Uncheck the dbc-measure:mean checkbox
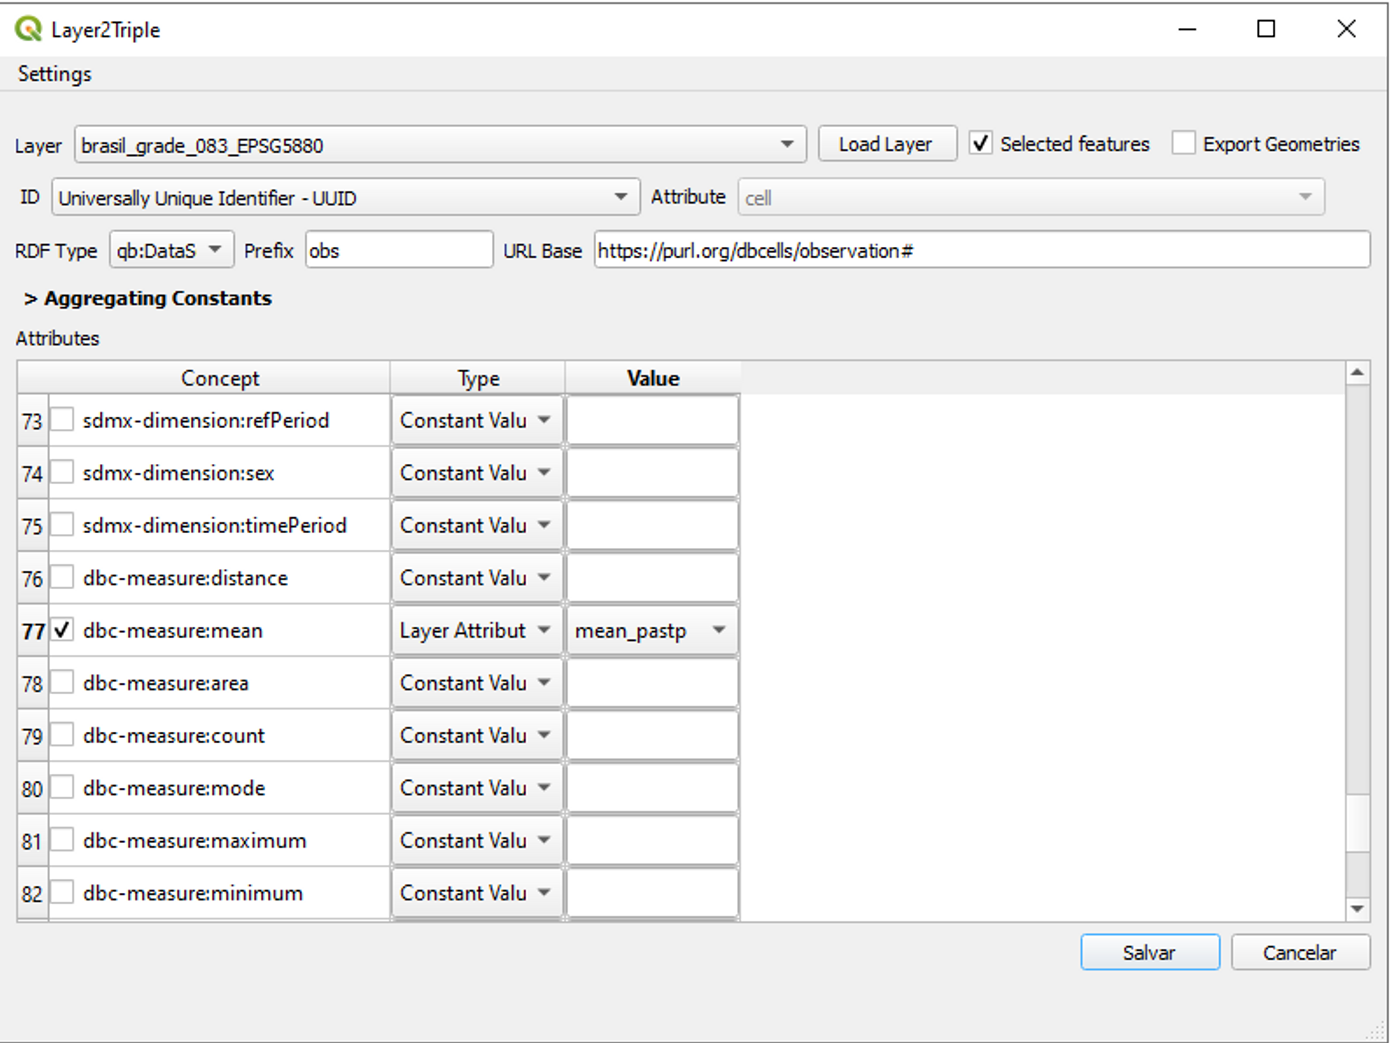1390x1043 pixels. coord(62,630)
